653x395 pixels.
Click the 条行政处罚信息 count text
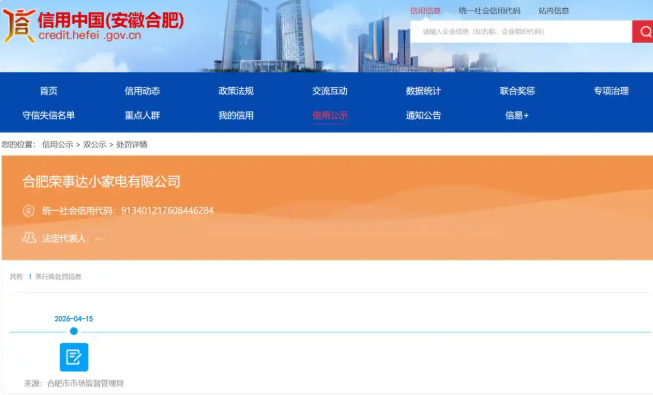pos(58,277)
